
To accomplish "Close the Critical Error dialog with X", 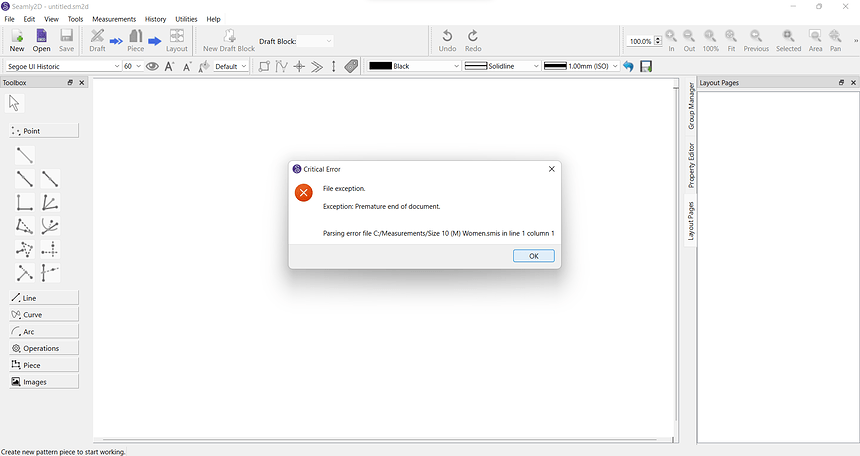I will click(x=551, y=169).
